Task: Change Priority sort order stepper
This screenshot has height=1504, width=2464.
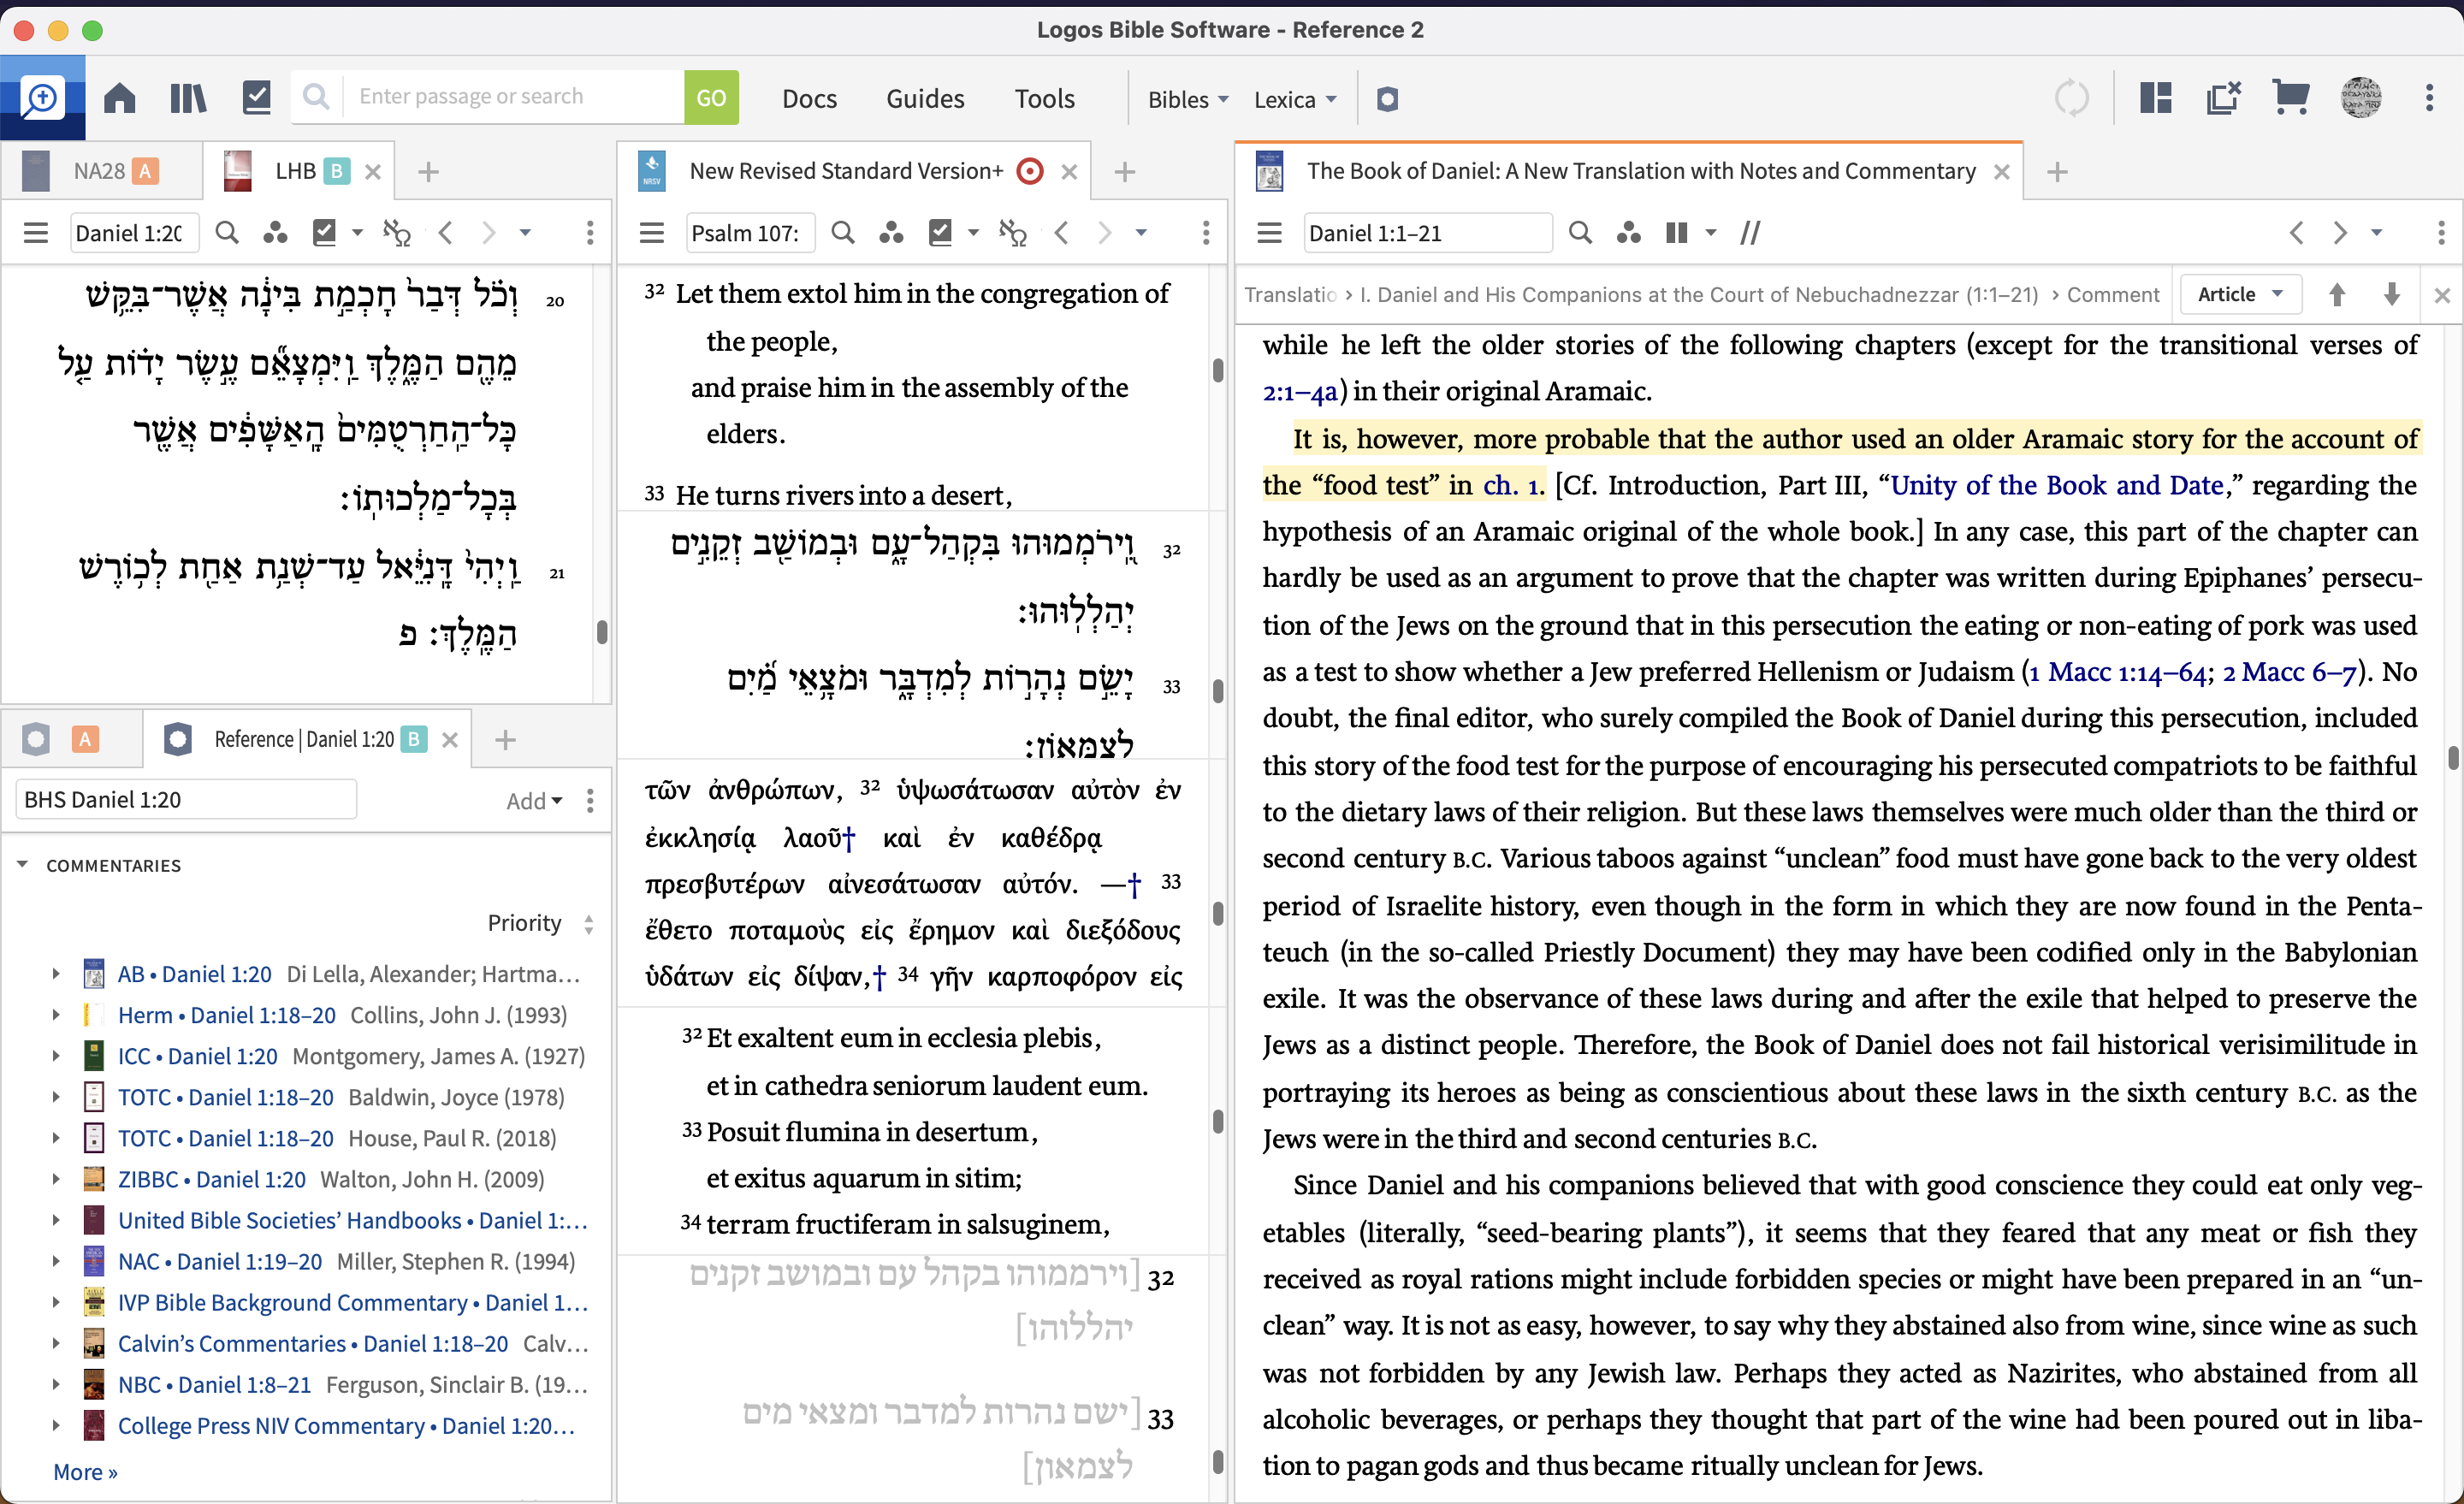Action: point(589,923)
